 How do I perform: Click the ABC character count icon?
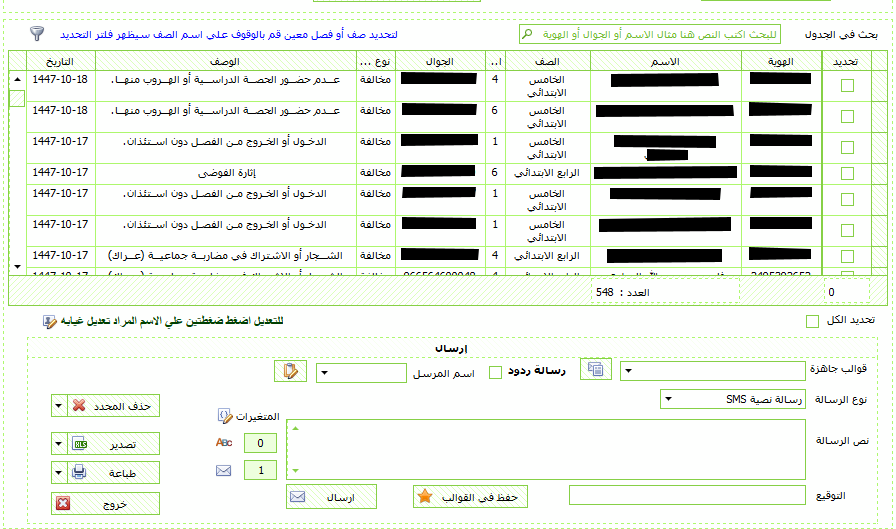224,442
